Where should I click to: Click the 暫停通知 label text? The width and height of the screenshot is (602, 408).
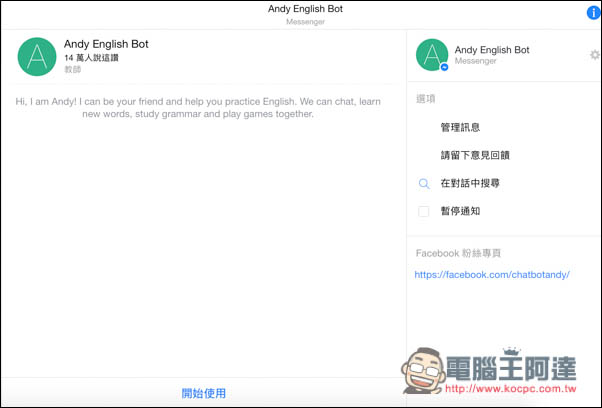coord(460,211)
